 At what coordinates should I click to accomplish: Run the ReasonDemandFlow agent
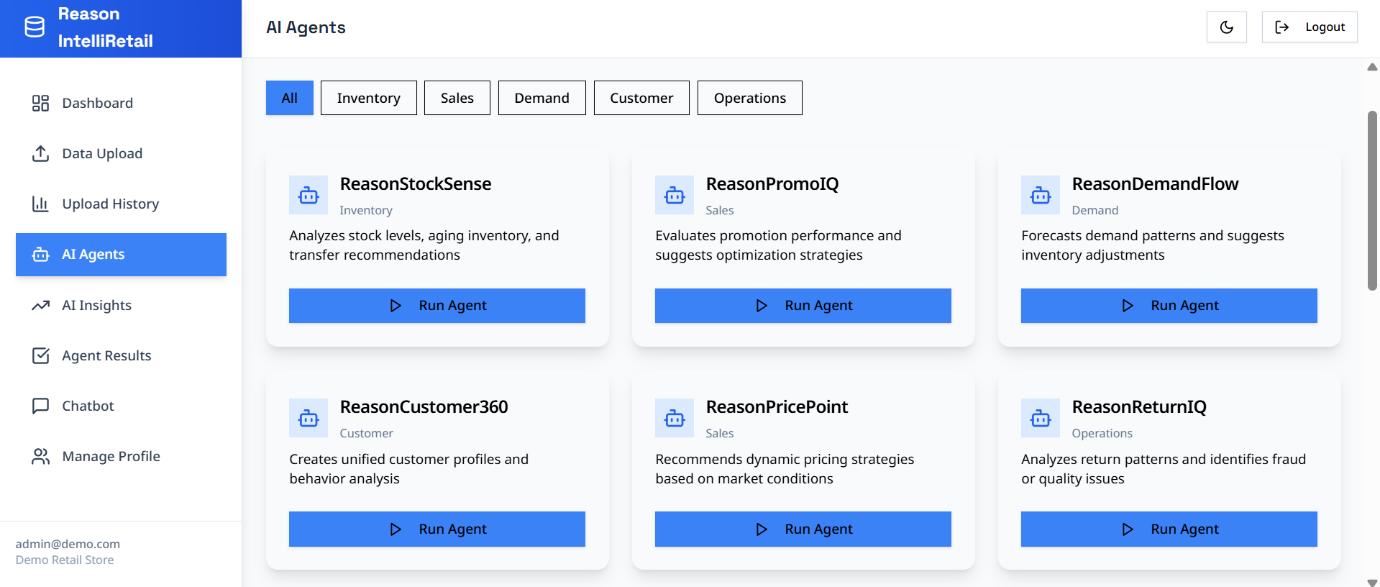point(1168,306)
